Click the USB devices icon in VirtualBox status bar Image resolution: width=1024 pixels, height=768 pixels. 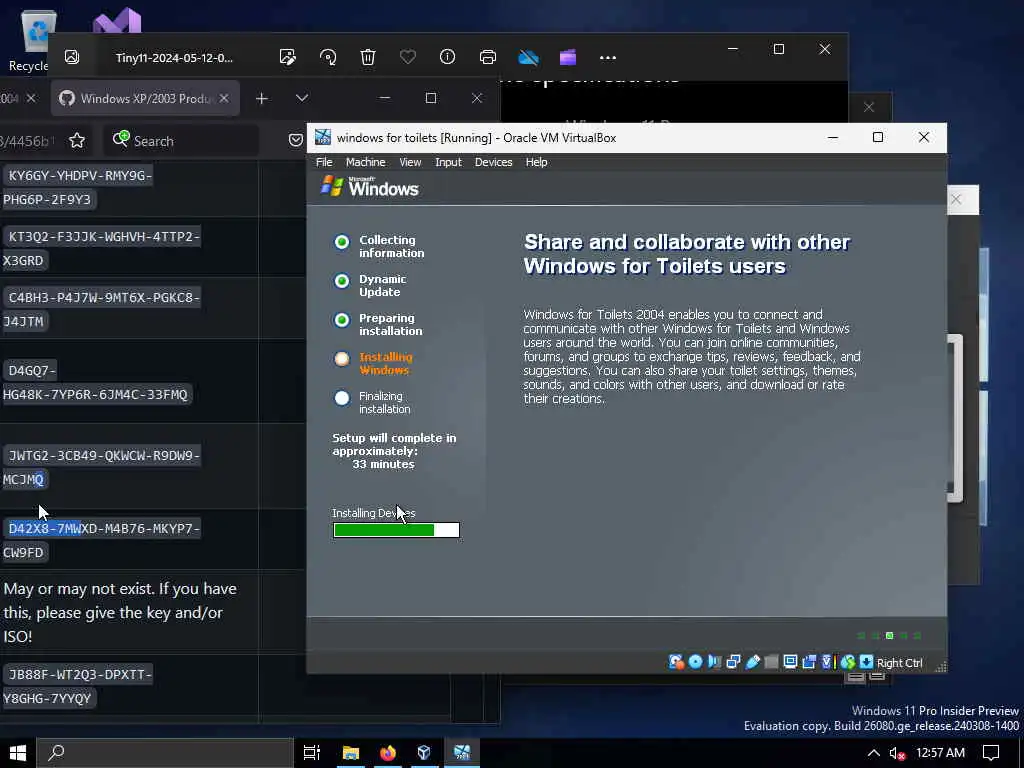[x=752, y=662]
